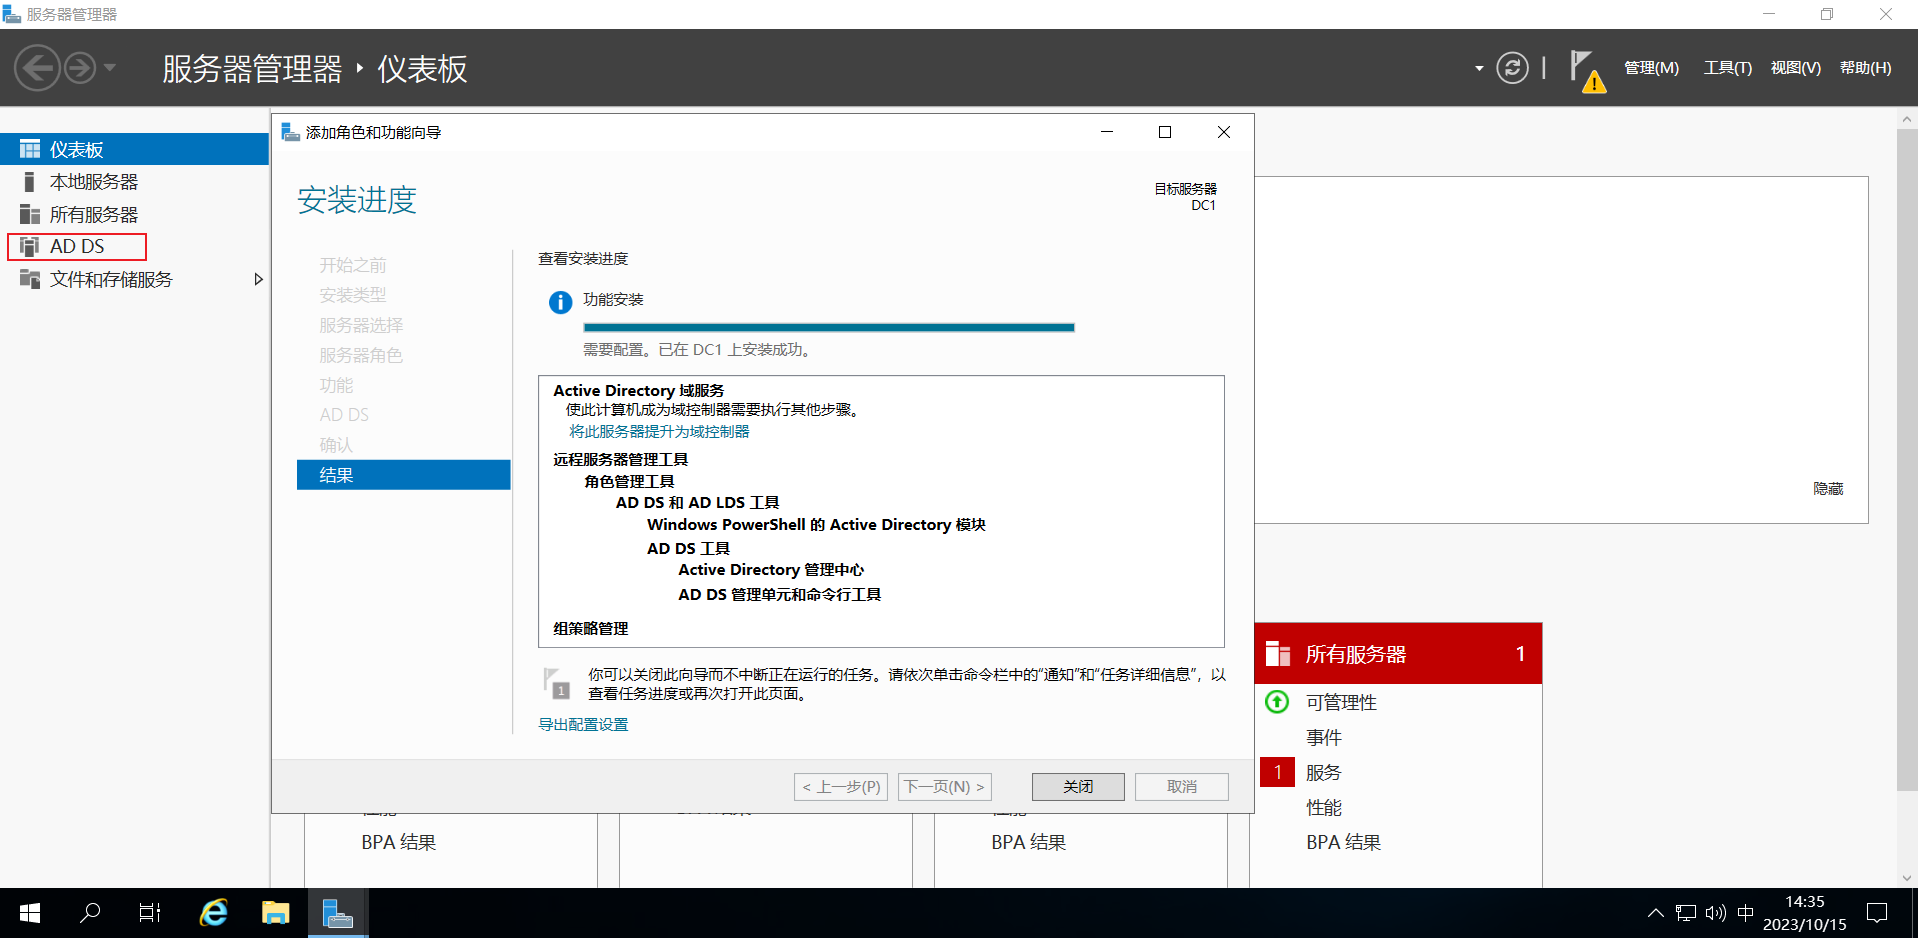Click the installation progress bar
Image resolution: width=1918 pixels, height=938 pixels.
click(829, 327)
